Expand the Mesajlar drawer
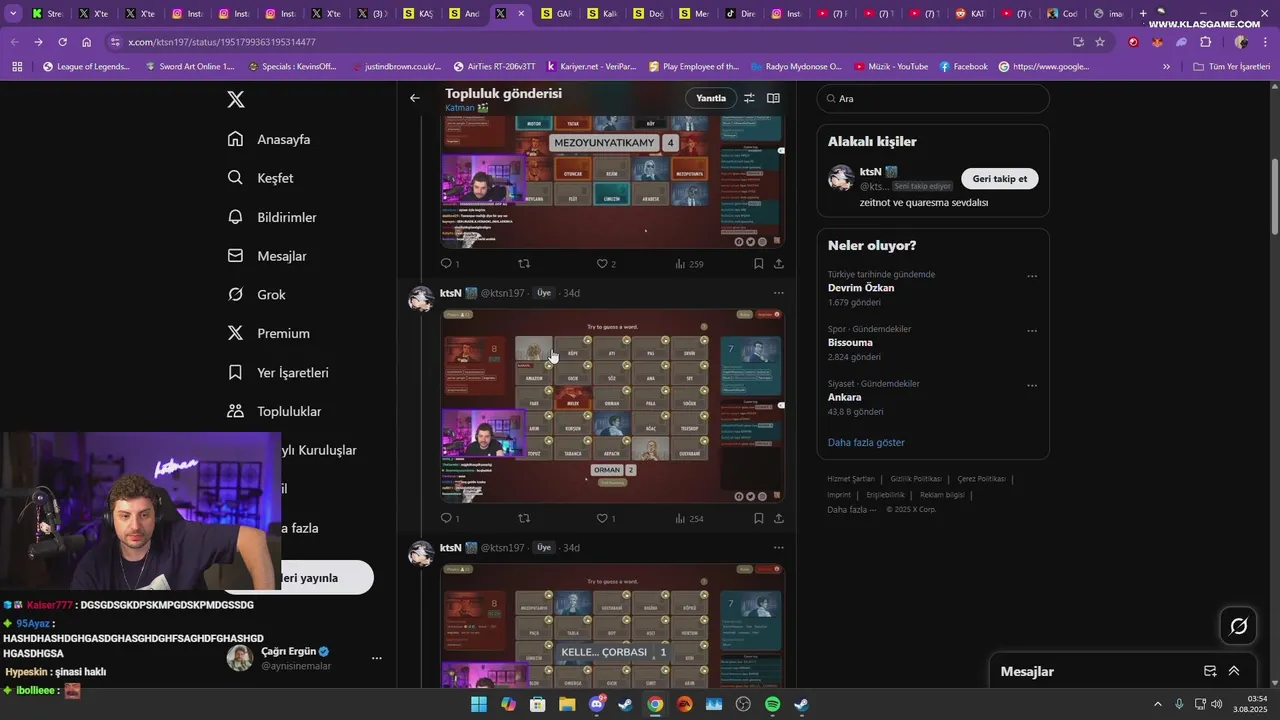 [x=1234, y=671]
